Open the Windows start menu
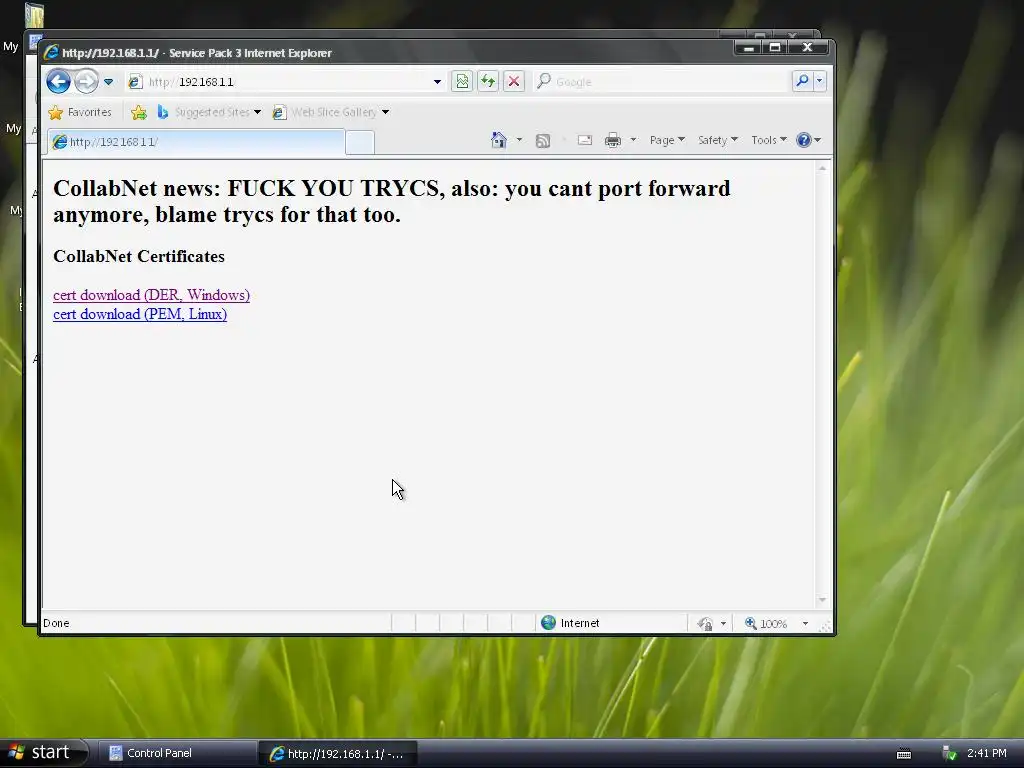The width and height of the screenshot is (1024, 768). [44, 753]
